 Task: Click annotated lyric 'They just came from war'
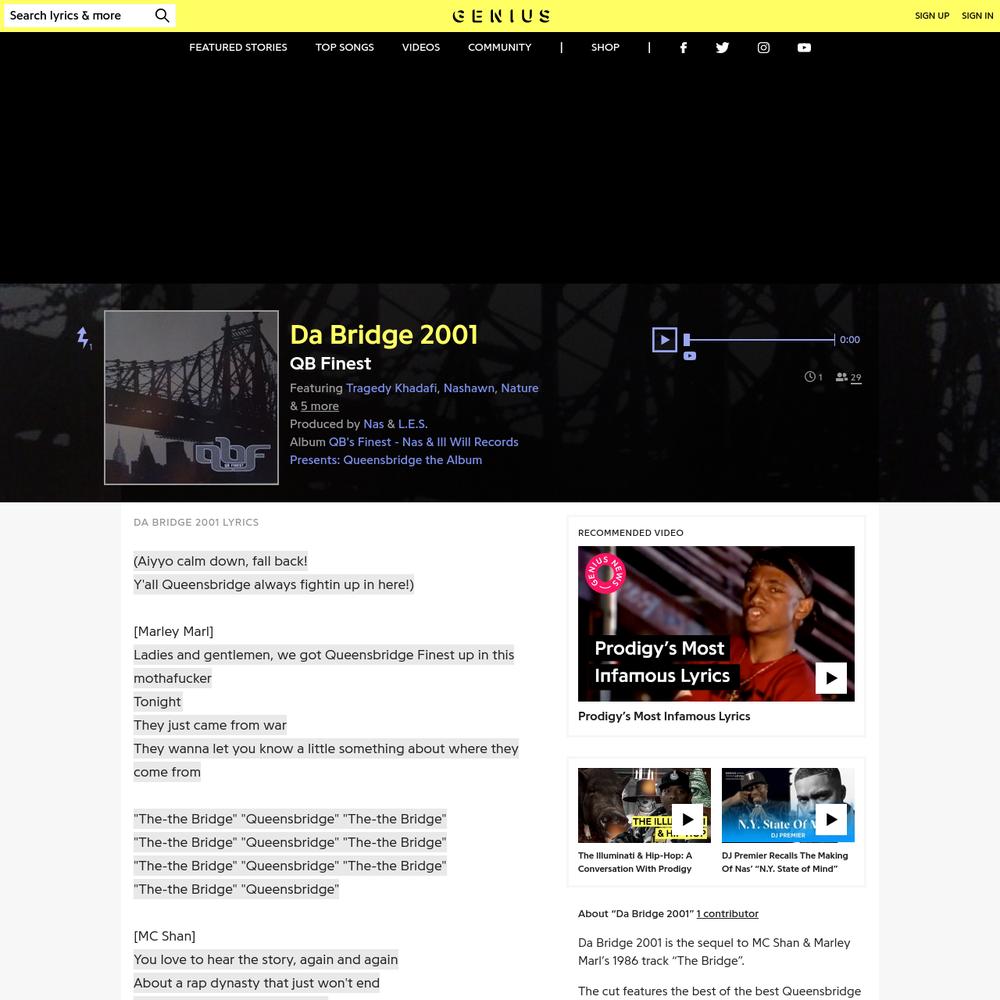(210, 725)
